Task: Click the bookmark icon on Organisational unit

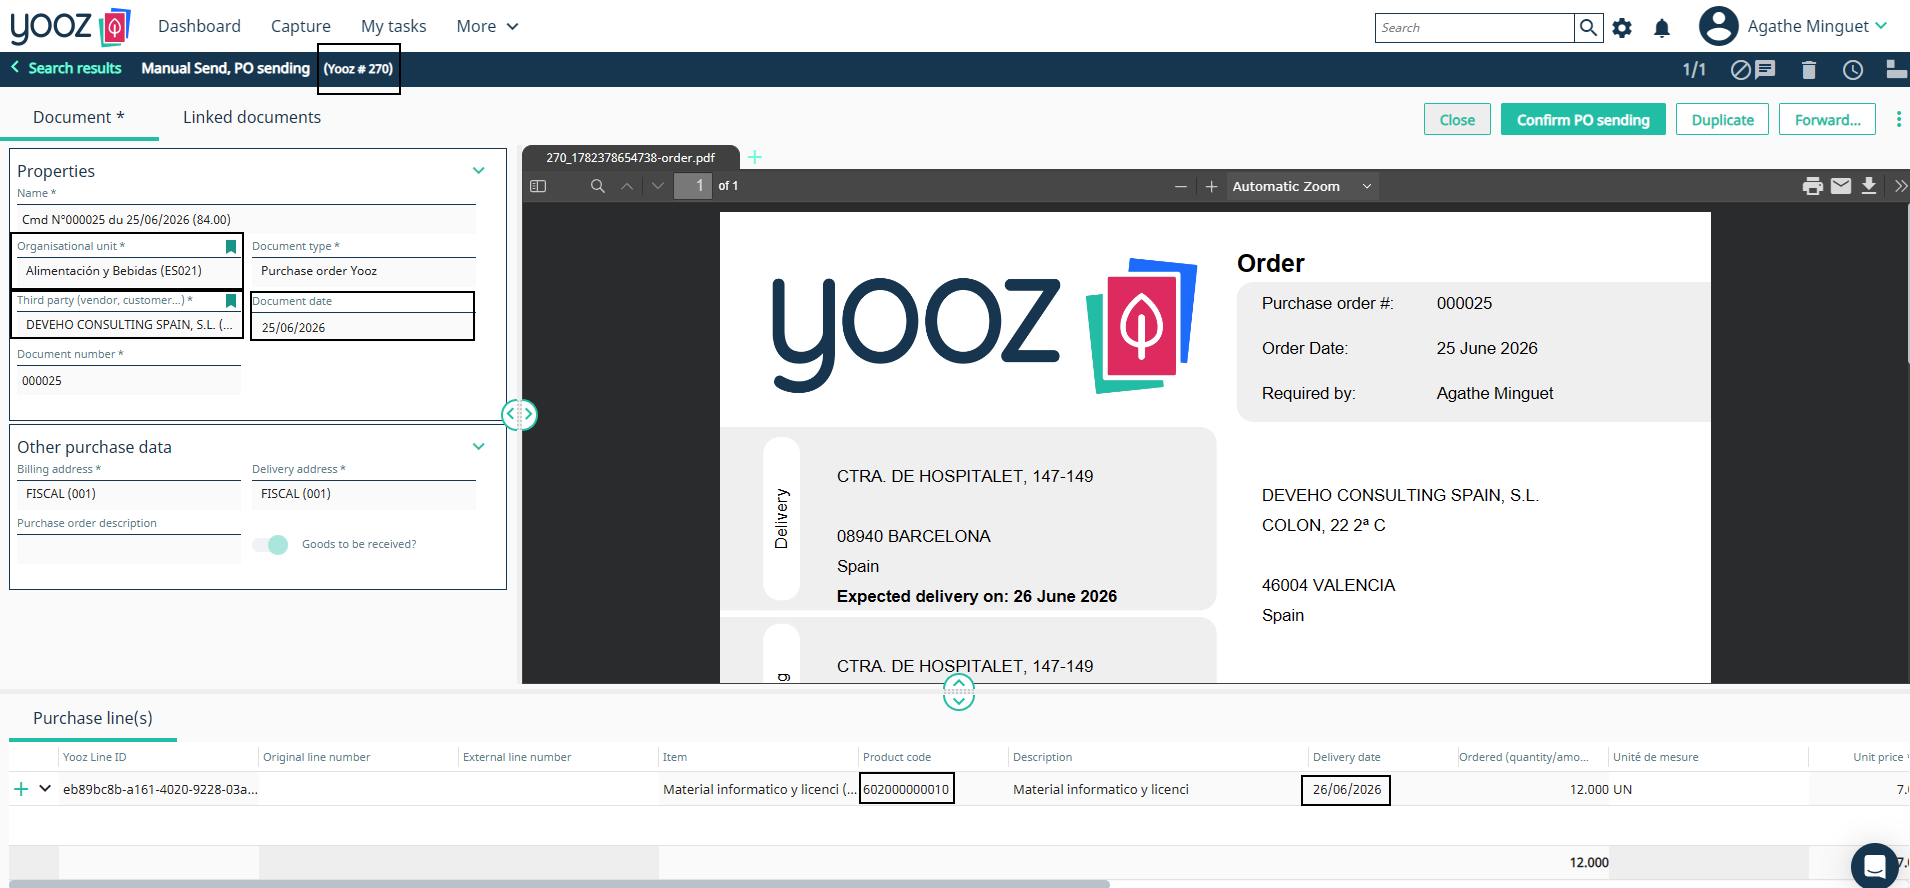Action: 231,246
